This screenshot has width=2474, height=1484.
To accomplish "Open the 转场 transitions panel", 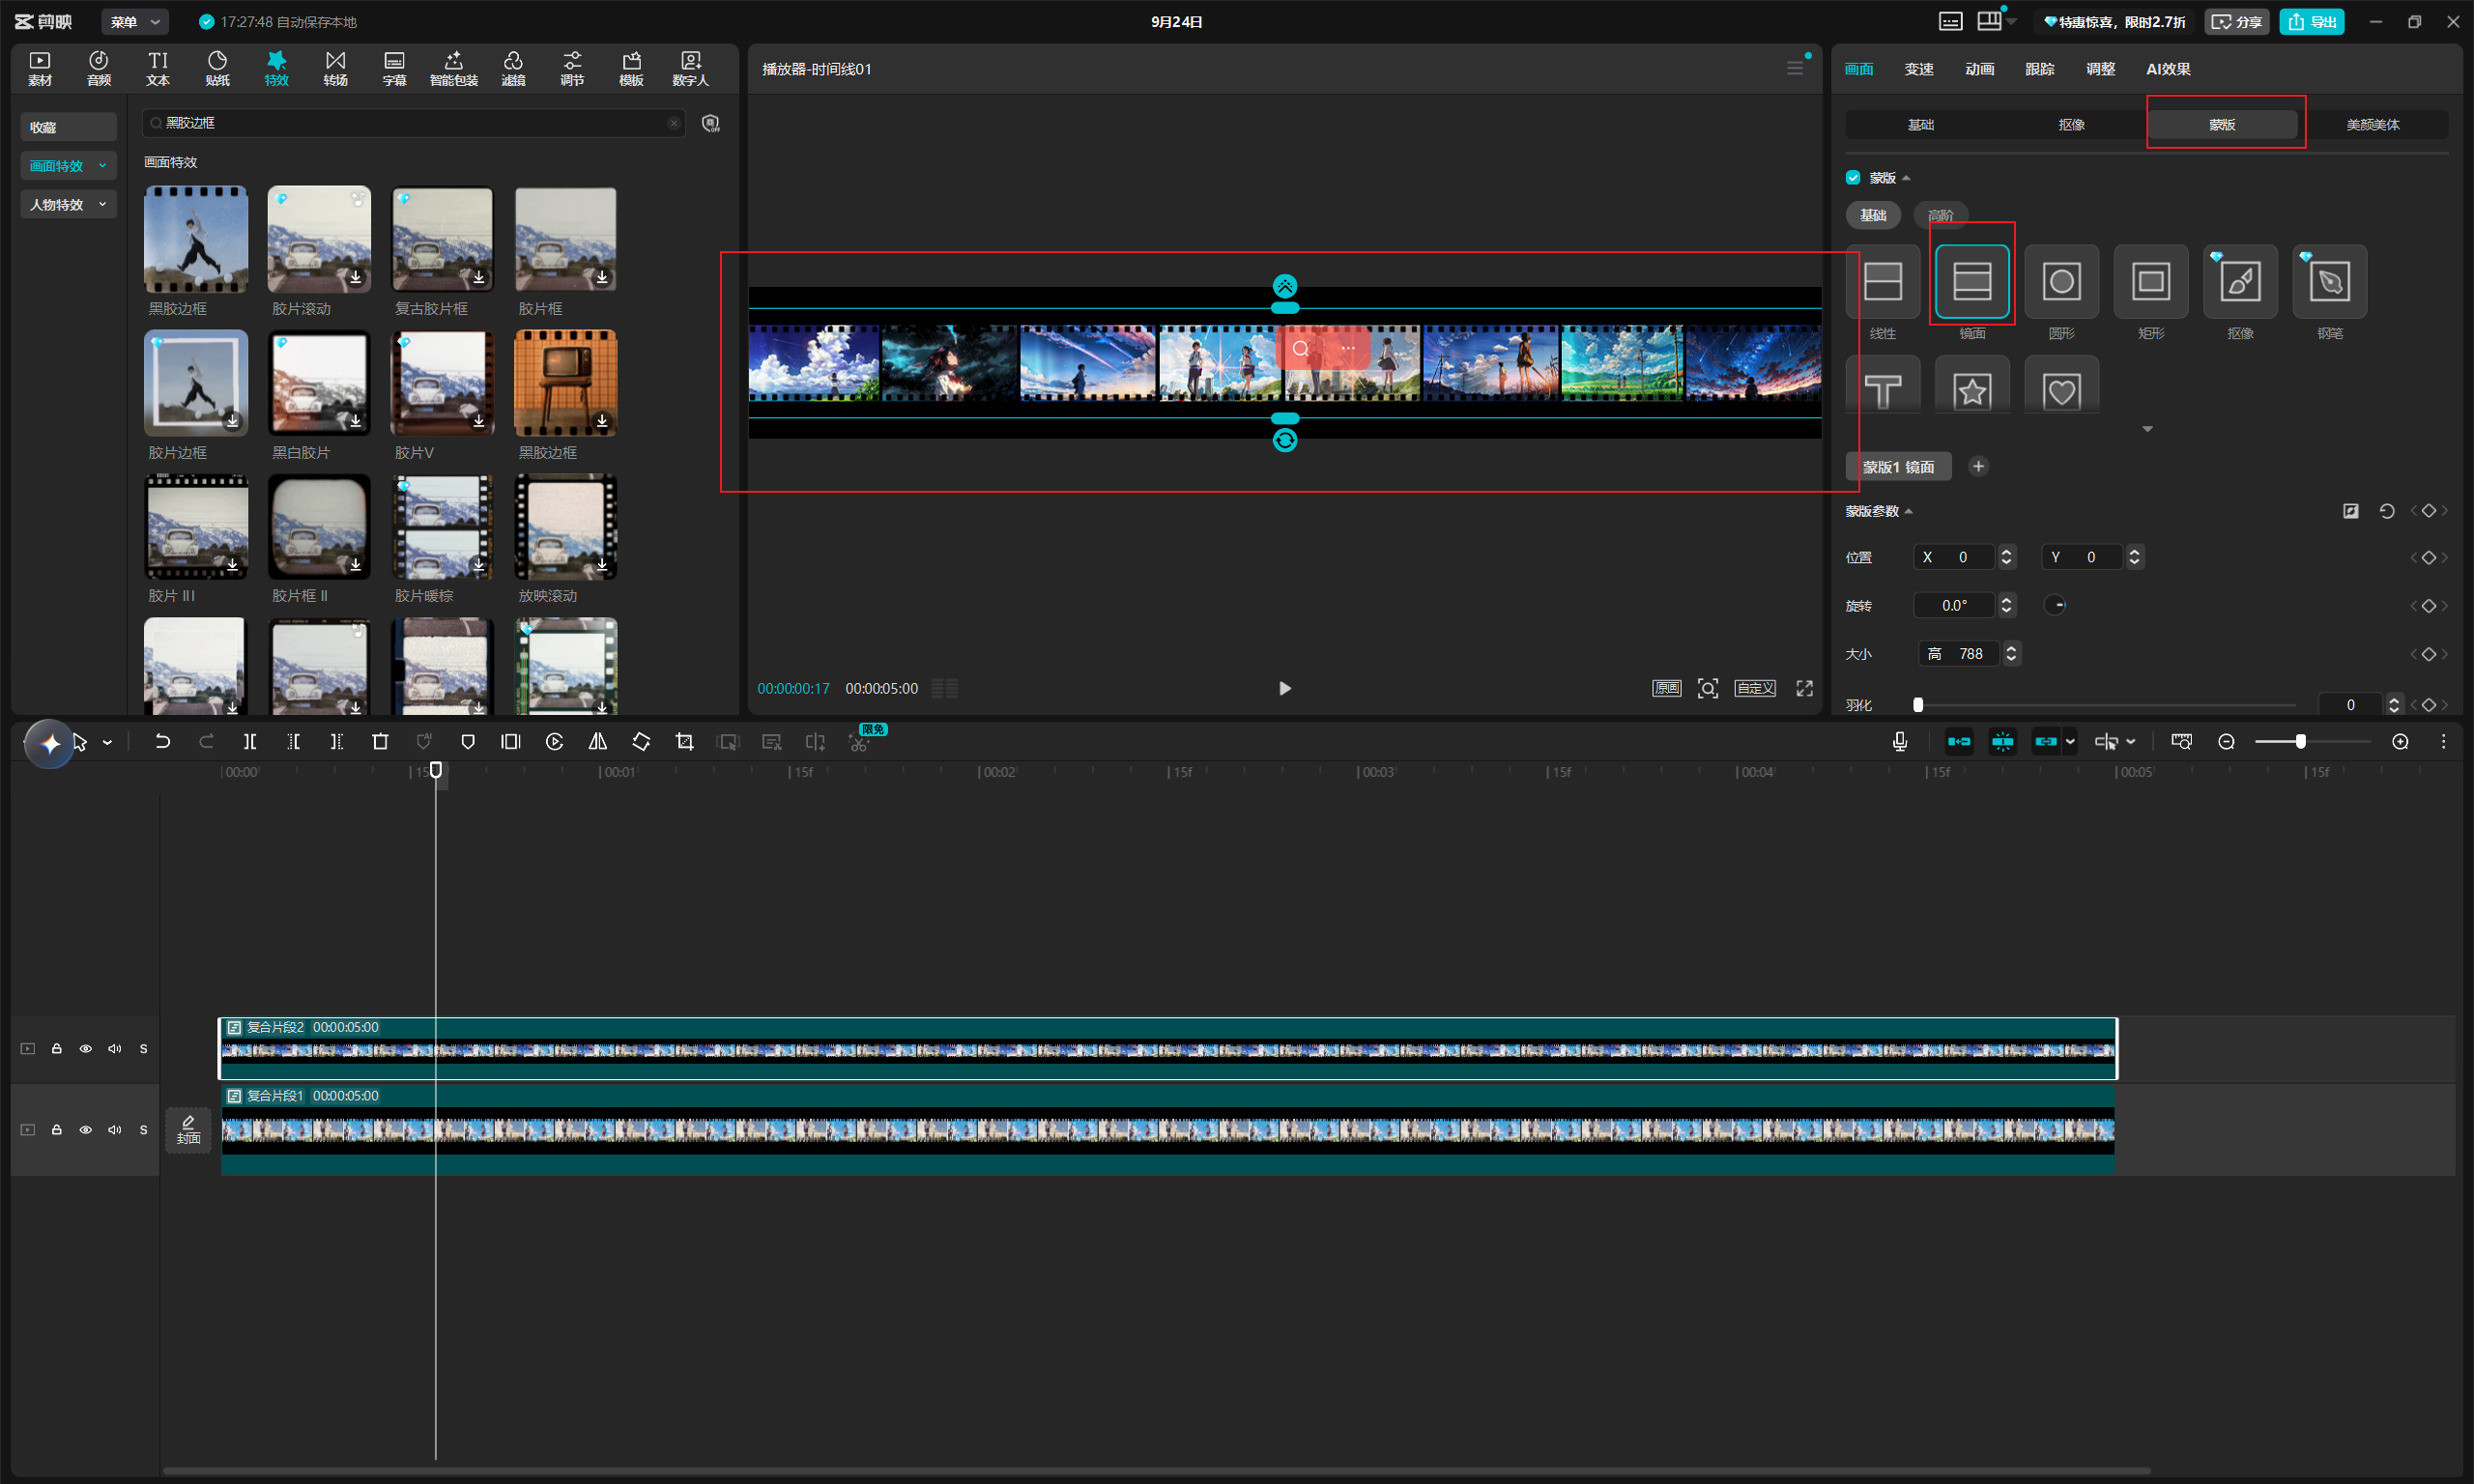I will [x=335, y=68].
